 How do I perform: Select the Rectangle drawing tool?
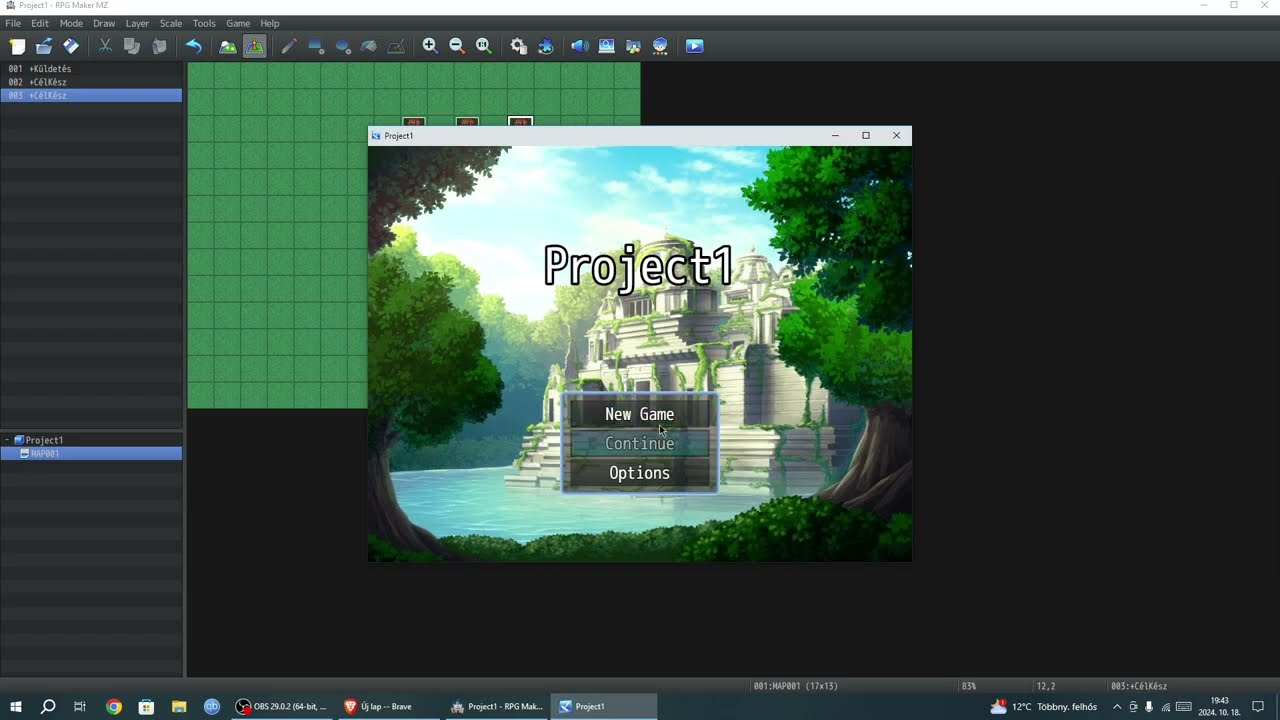click(x=316, y=46)
